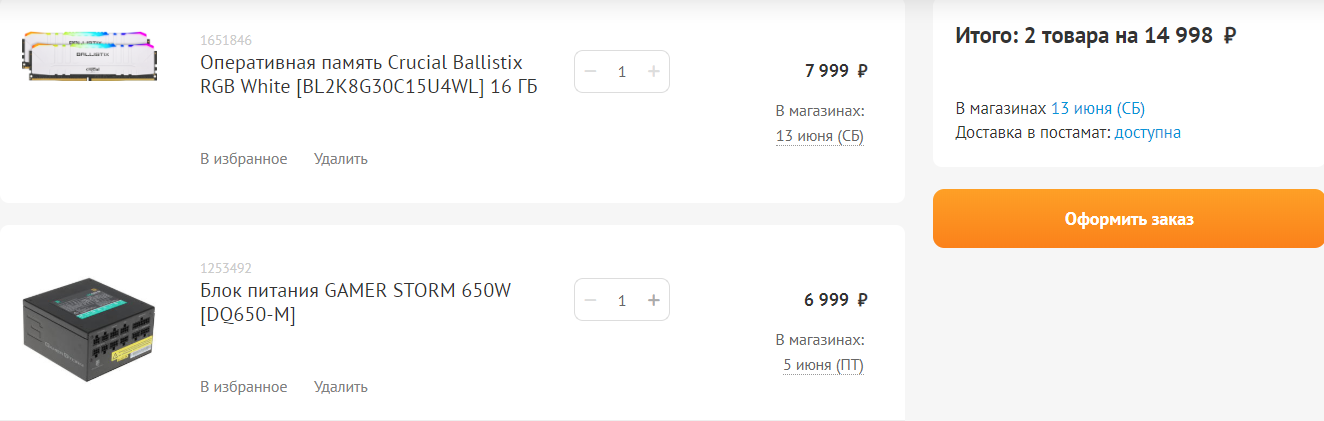Click the Crucial Ballistix quantity field

coord(622,72)
